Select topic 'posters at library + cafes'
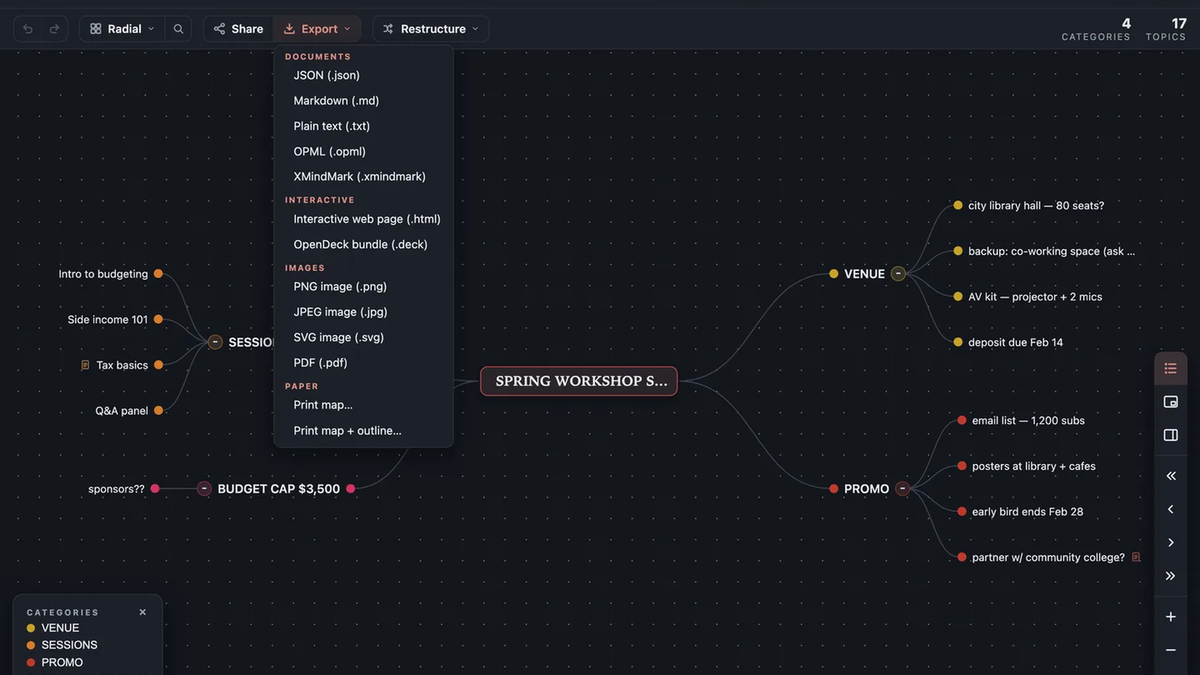The height and width of the screenshot is (675, 1200). [1033, 466]
